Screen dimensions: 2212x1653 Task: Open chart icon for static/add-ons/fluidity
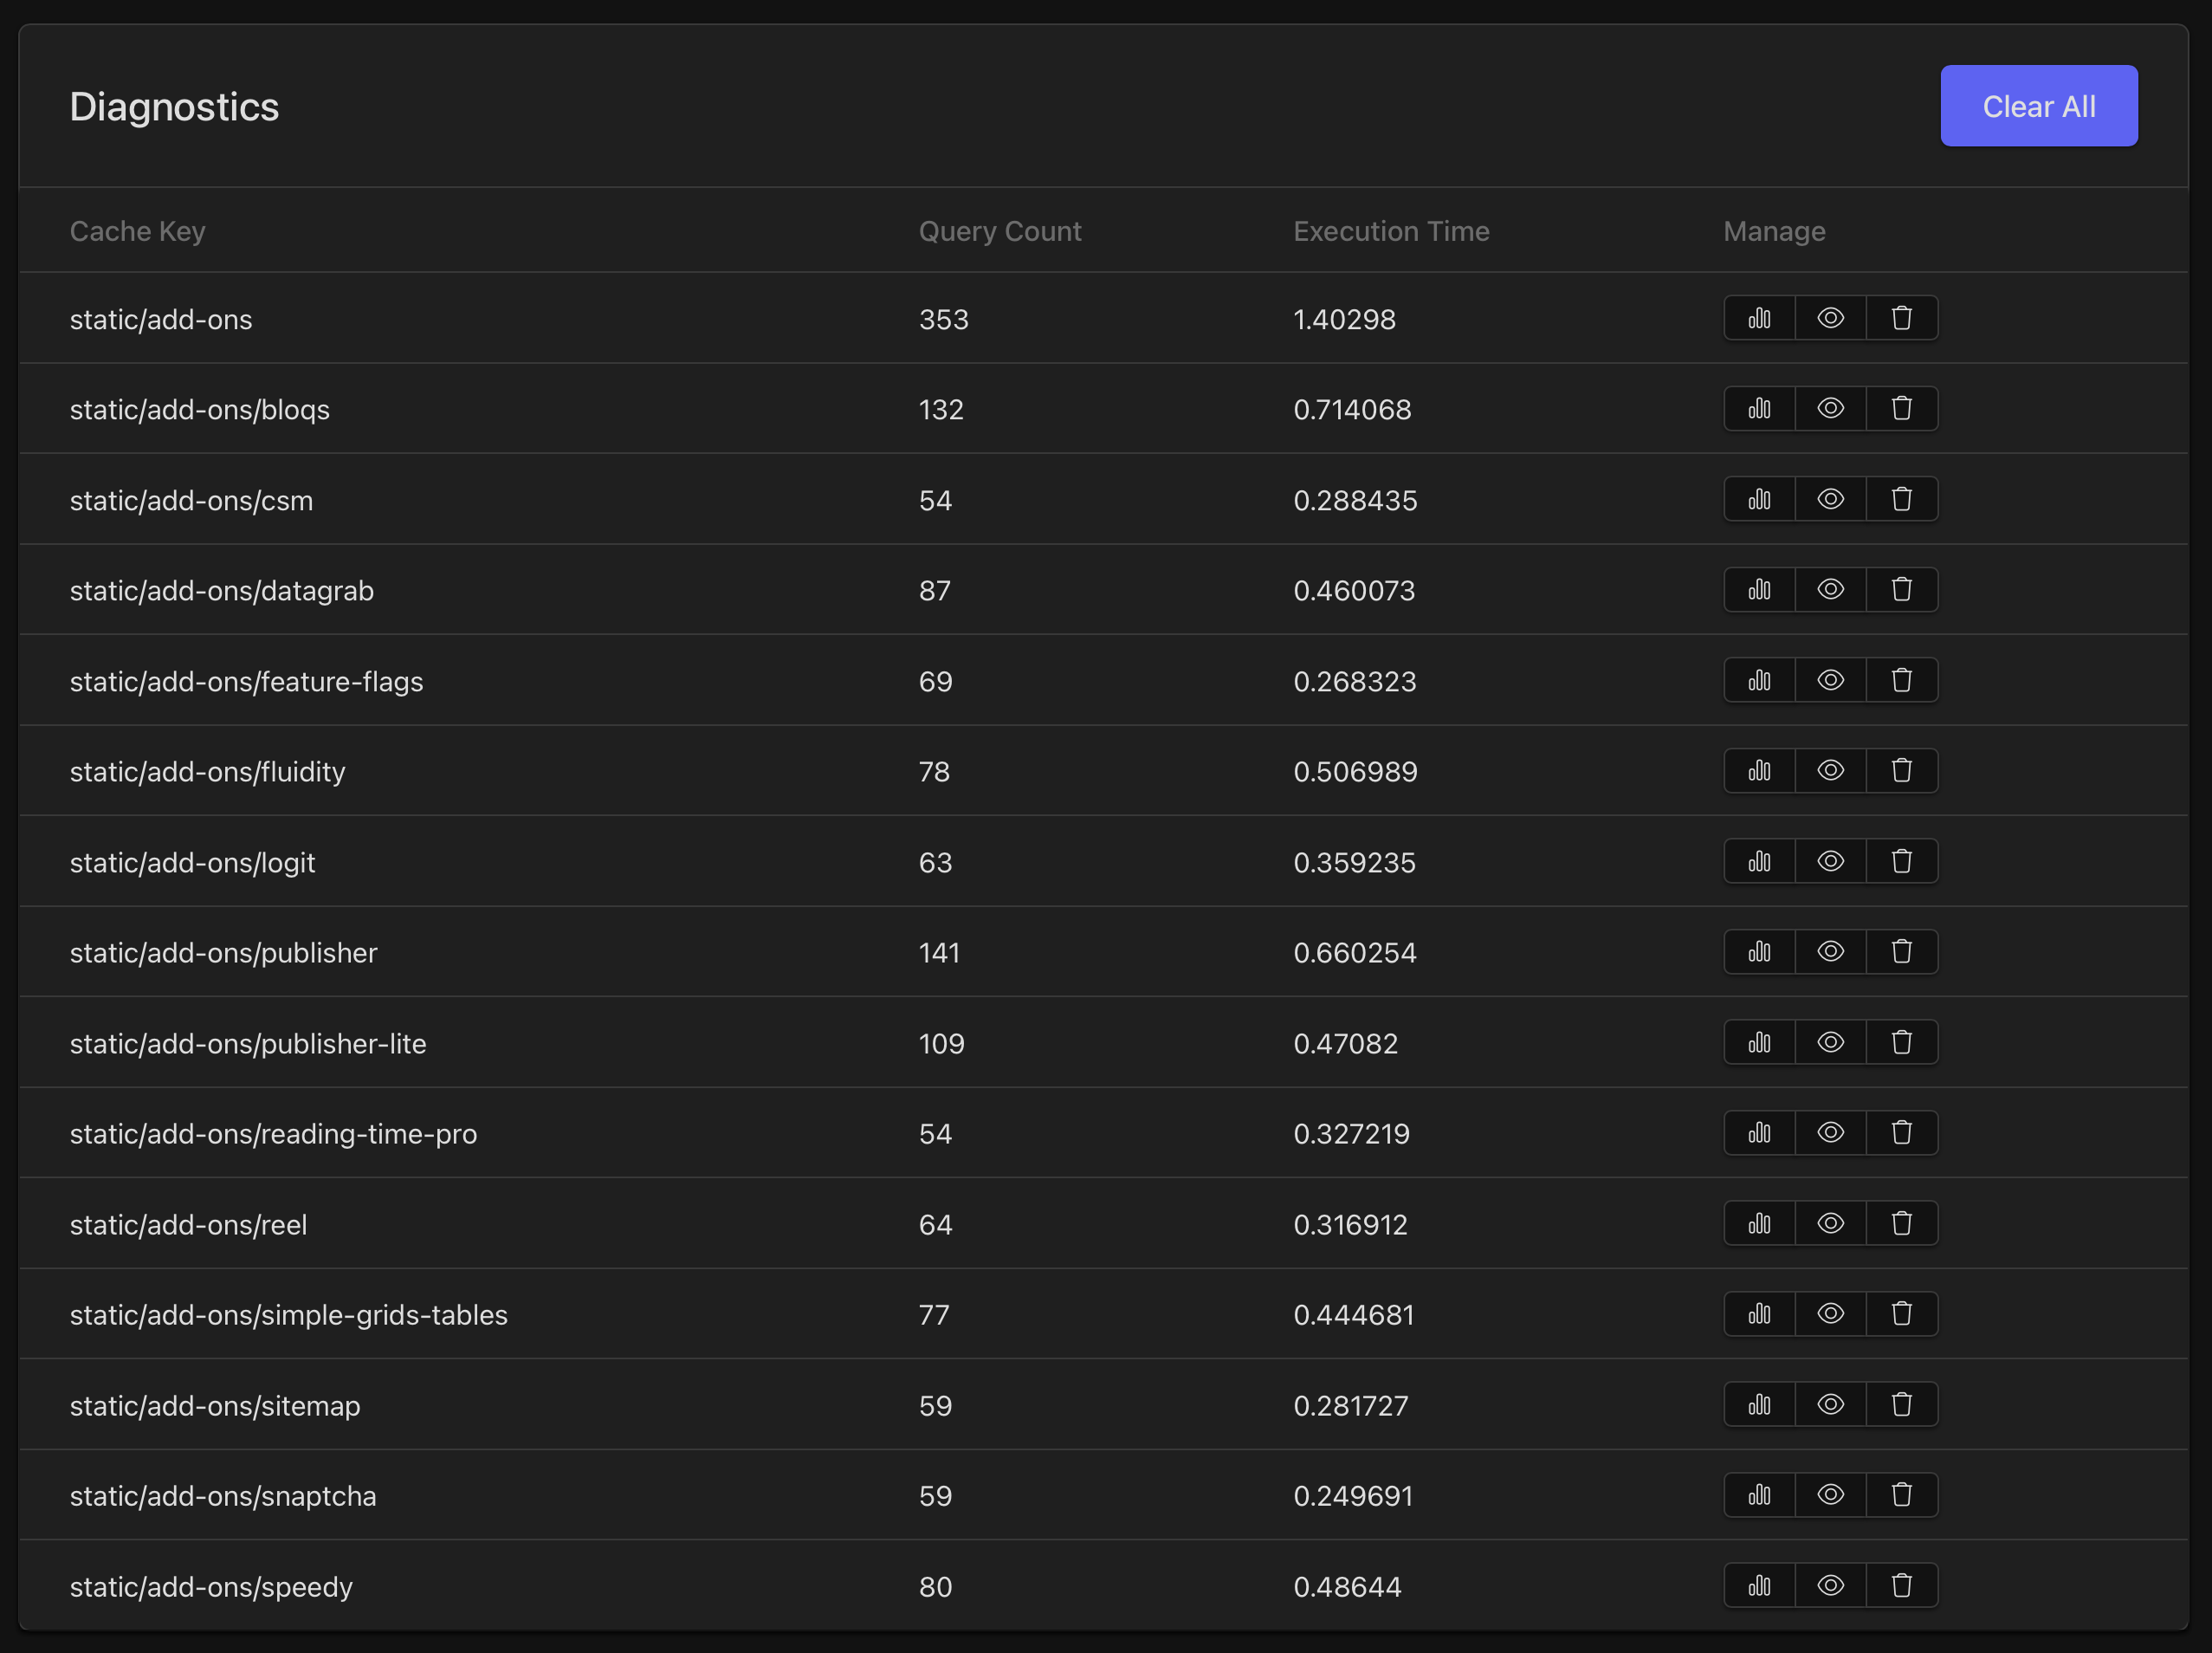click(x=1759, y=770)
